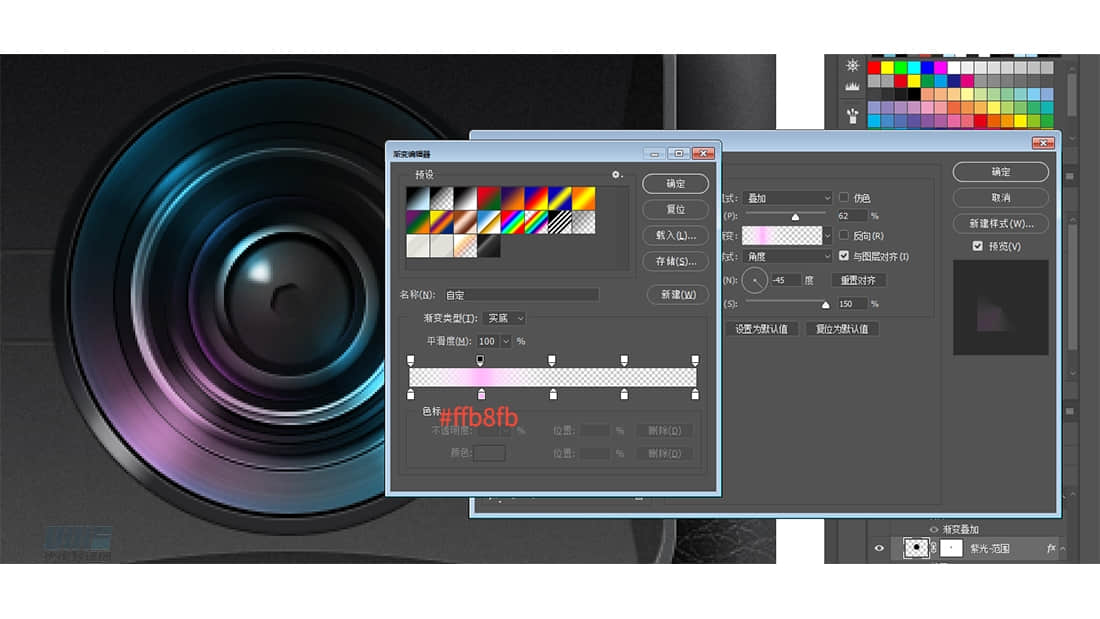Click 新建样式(W)... button
Image resolution: width=1100 pixels, height=619 pixels.
click(1001, 223)
